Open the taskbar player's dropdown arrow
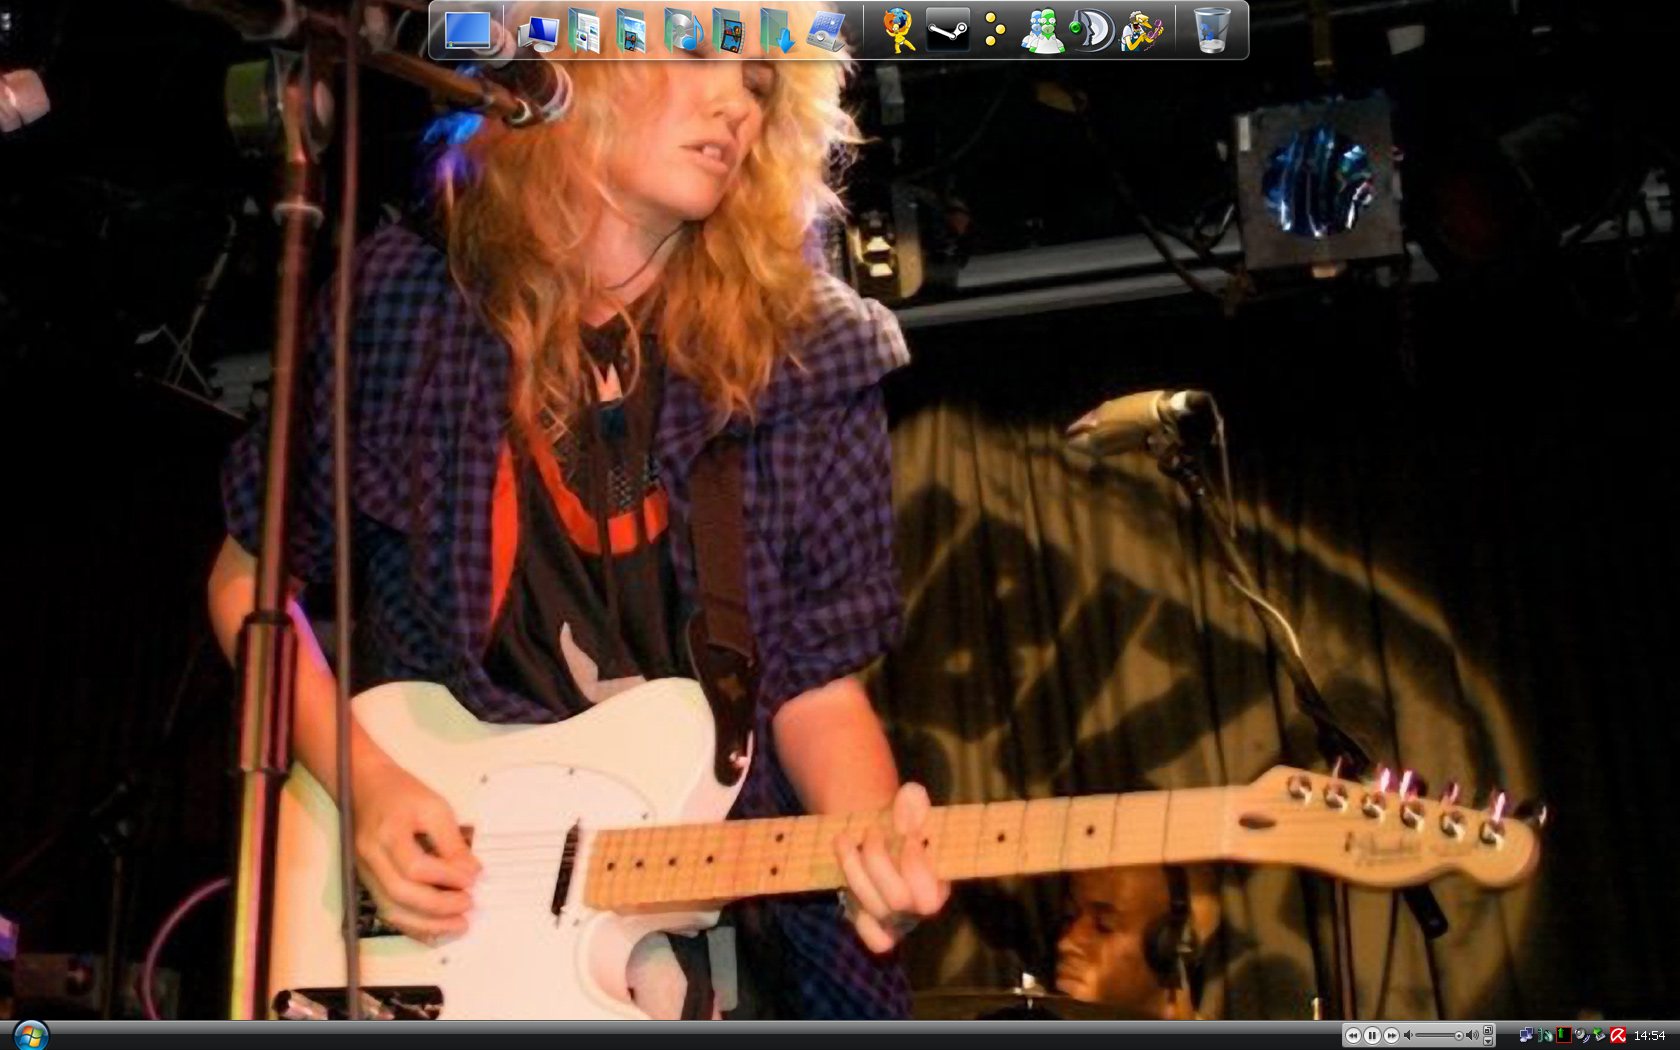 click(x=1488, y=1041)
